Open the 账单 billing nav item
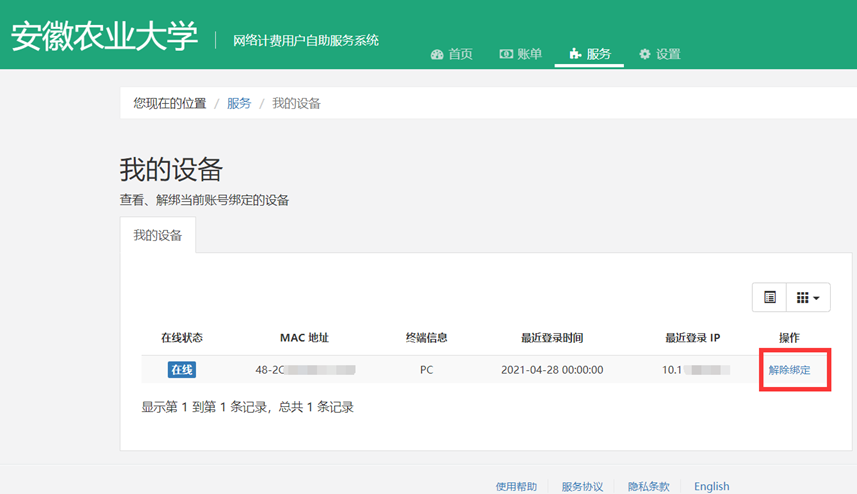This screenshot has width=857, height=494. [521, 54]
